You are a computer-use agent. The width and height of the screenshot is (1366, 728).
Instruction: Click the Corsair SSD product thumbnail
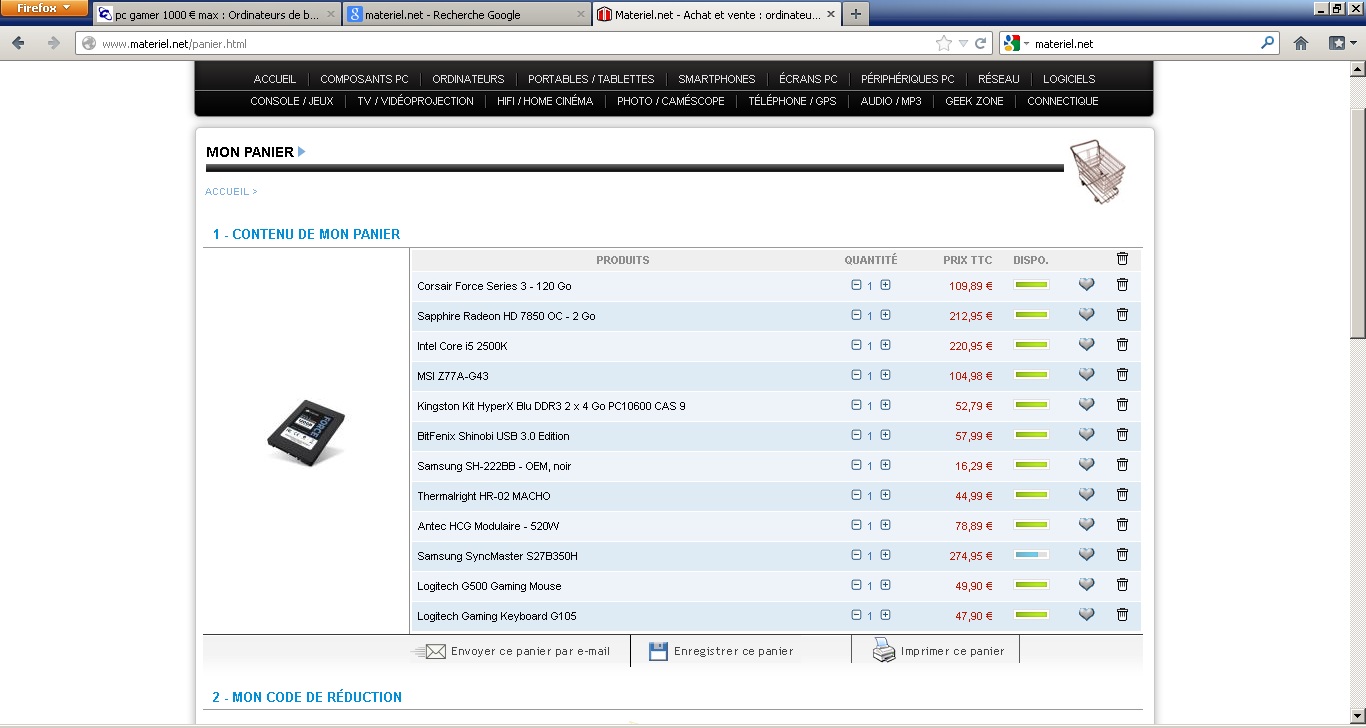pos(306,432)
